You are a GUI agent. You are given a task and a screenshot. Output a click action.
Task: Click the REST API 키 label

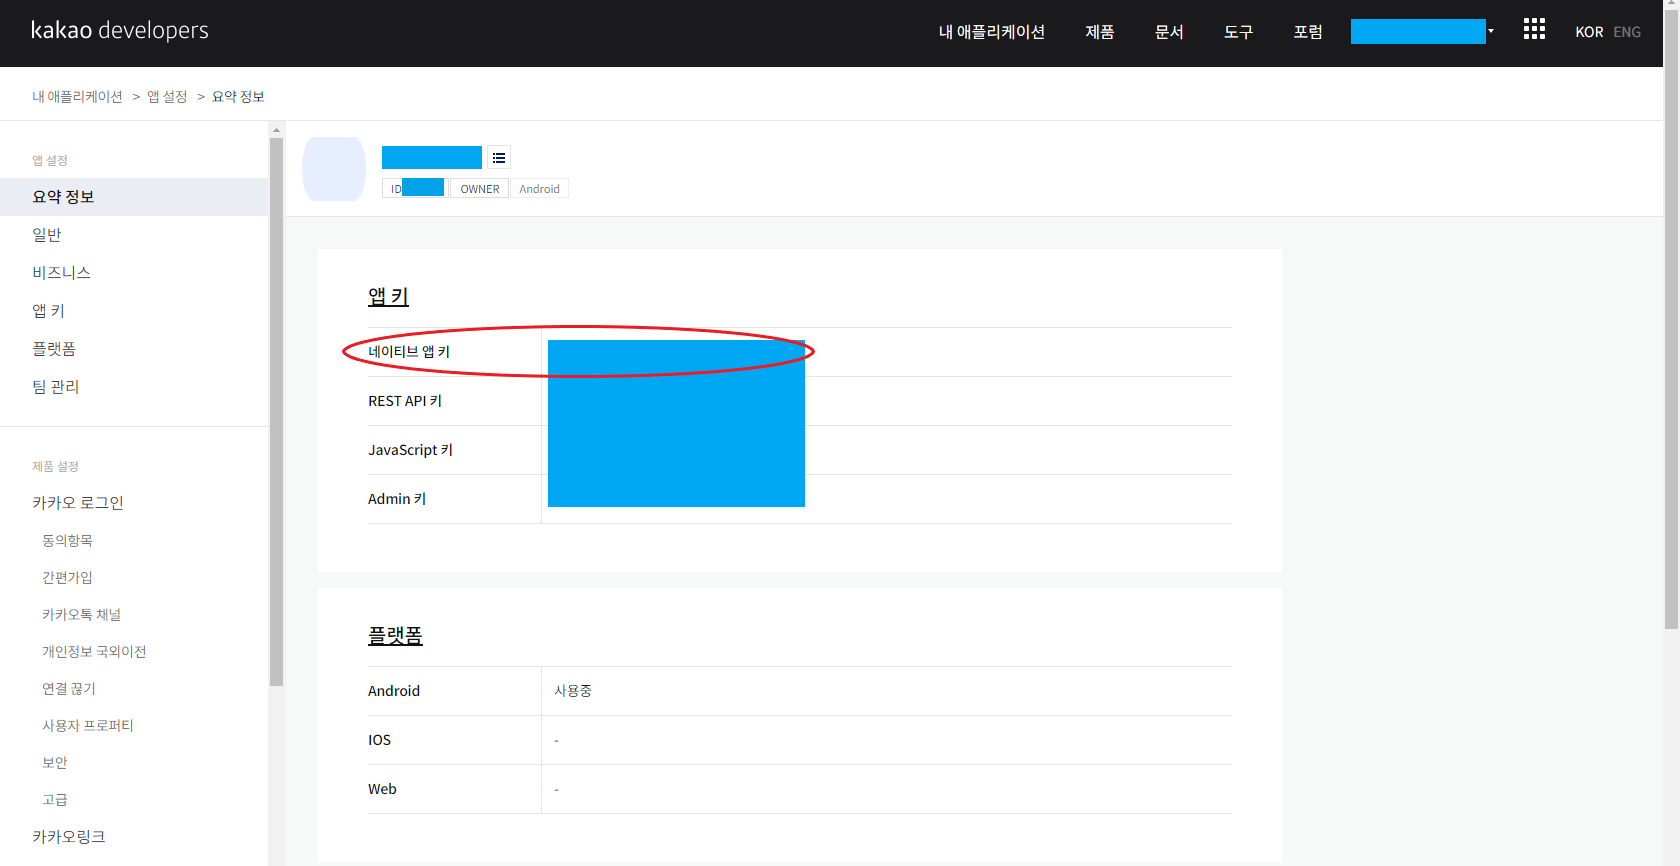[405, 401]
